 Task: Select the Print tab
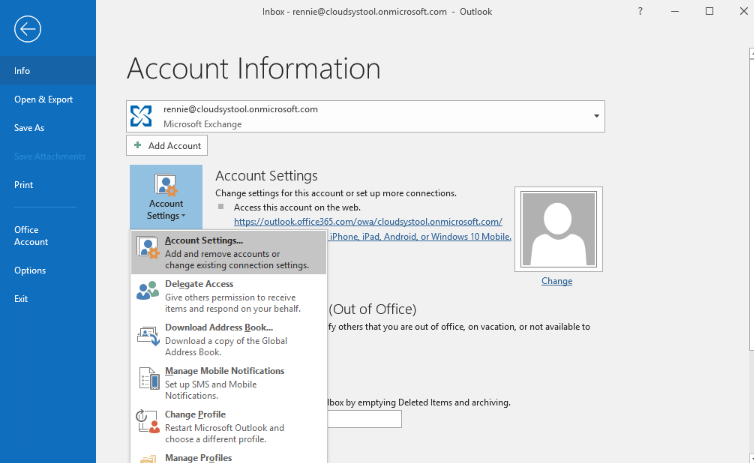[x=48, y=185]
